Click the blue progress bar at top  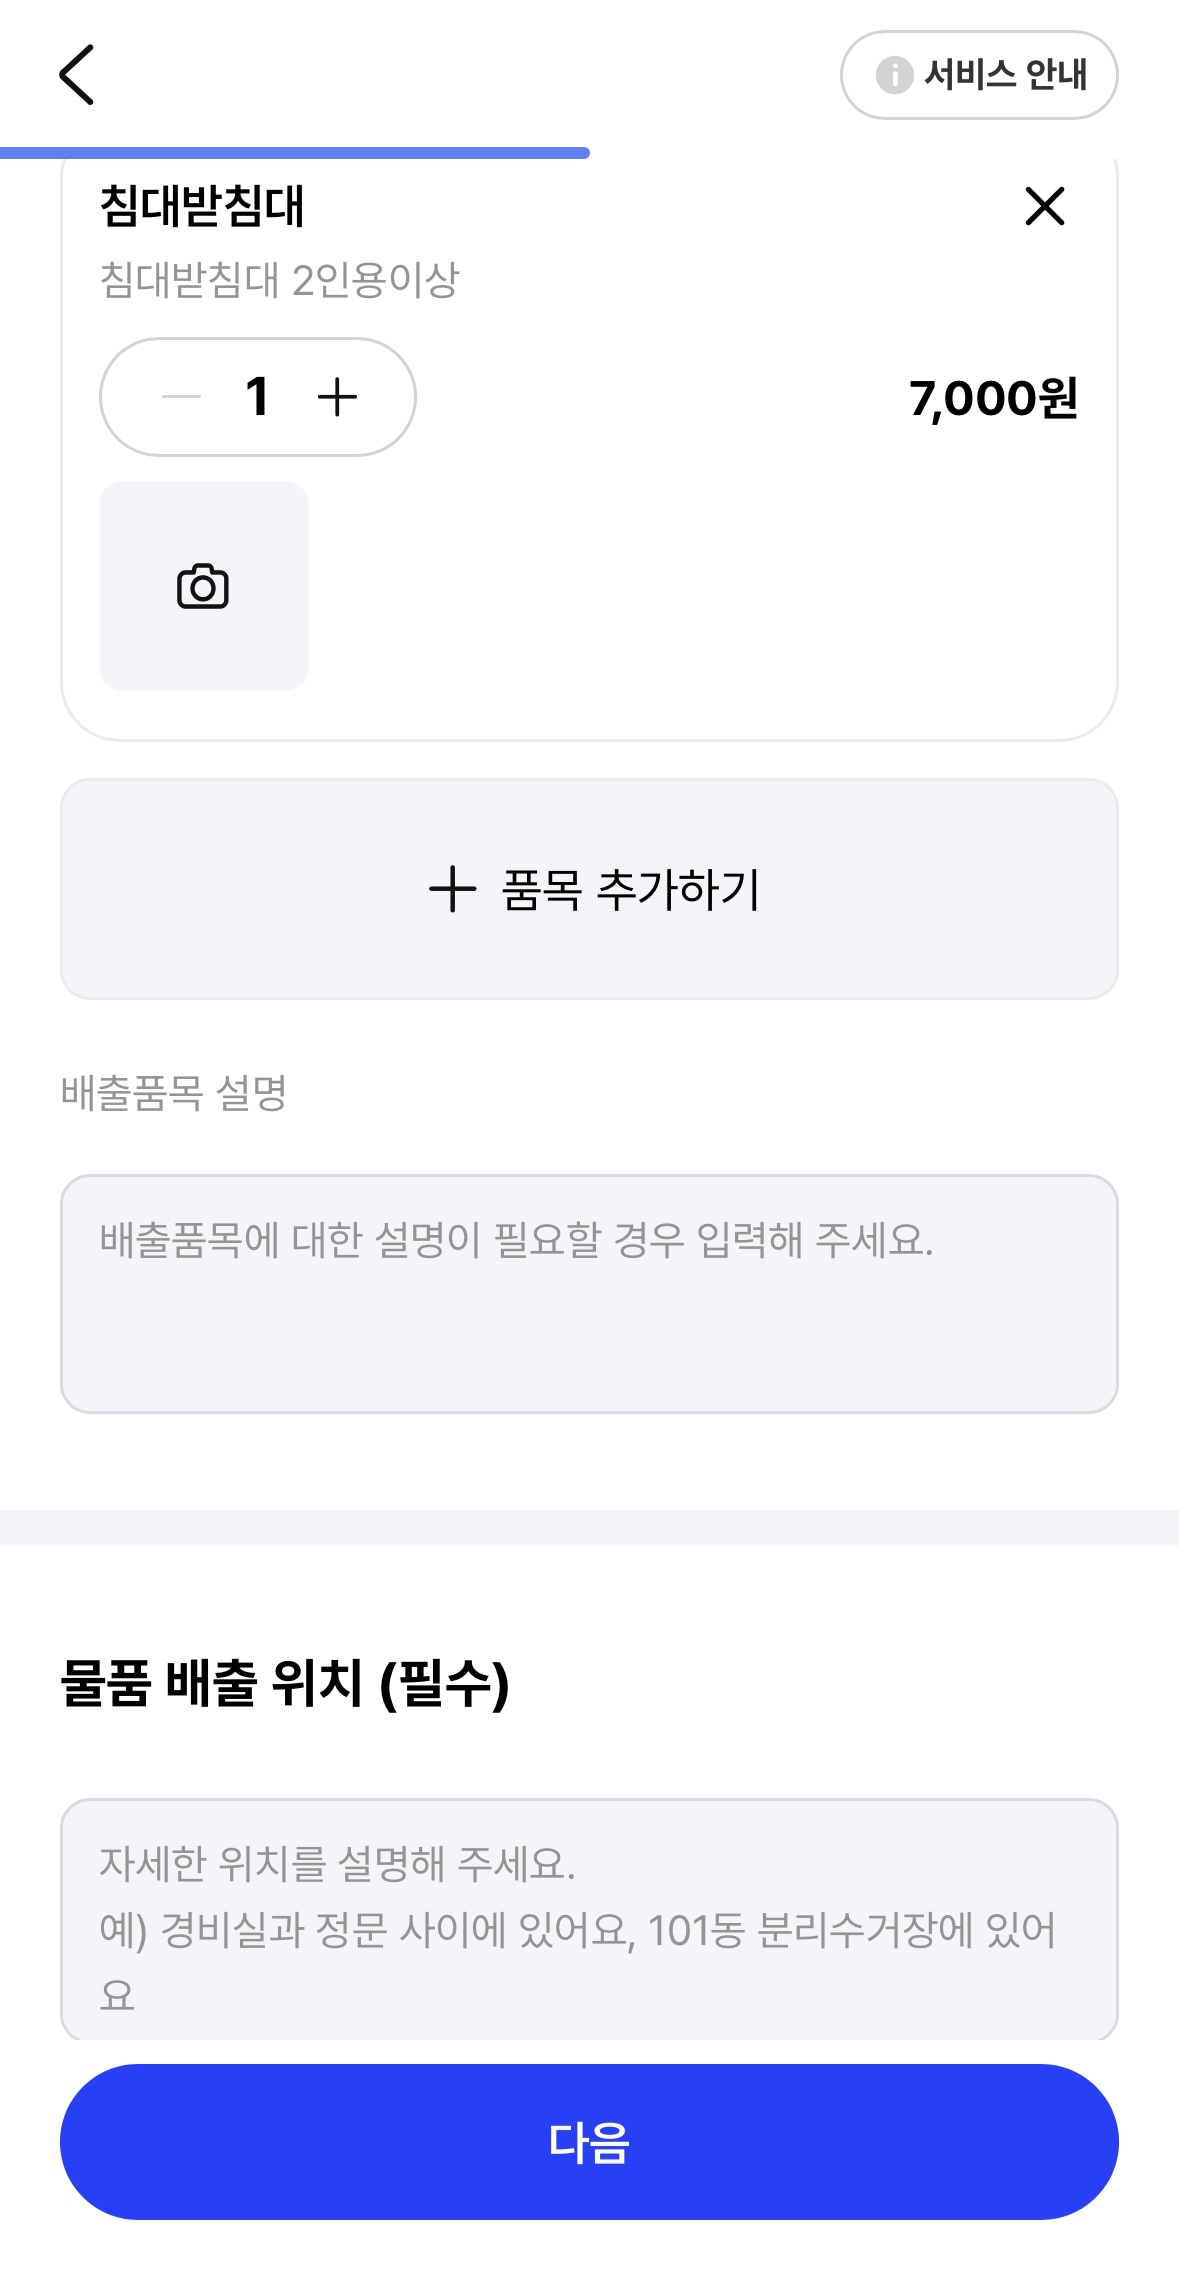[295, 153]
